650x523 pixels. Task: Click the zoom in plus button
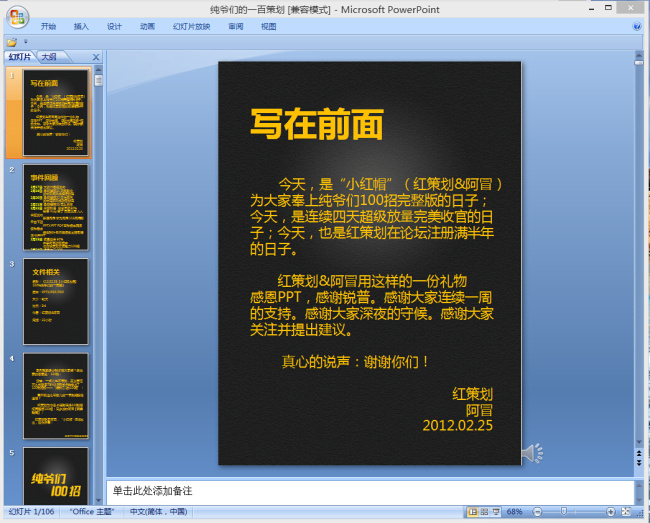(610, 512)
